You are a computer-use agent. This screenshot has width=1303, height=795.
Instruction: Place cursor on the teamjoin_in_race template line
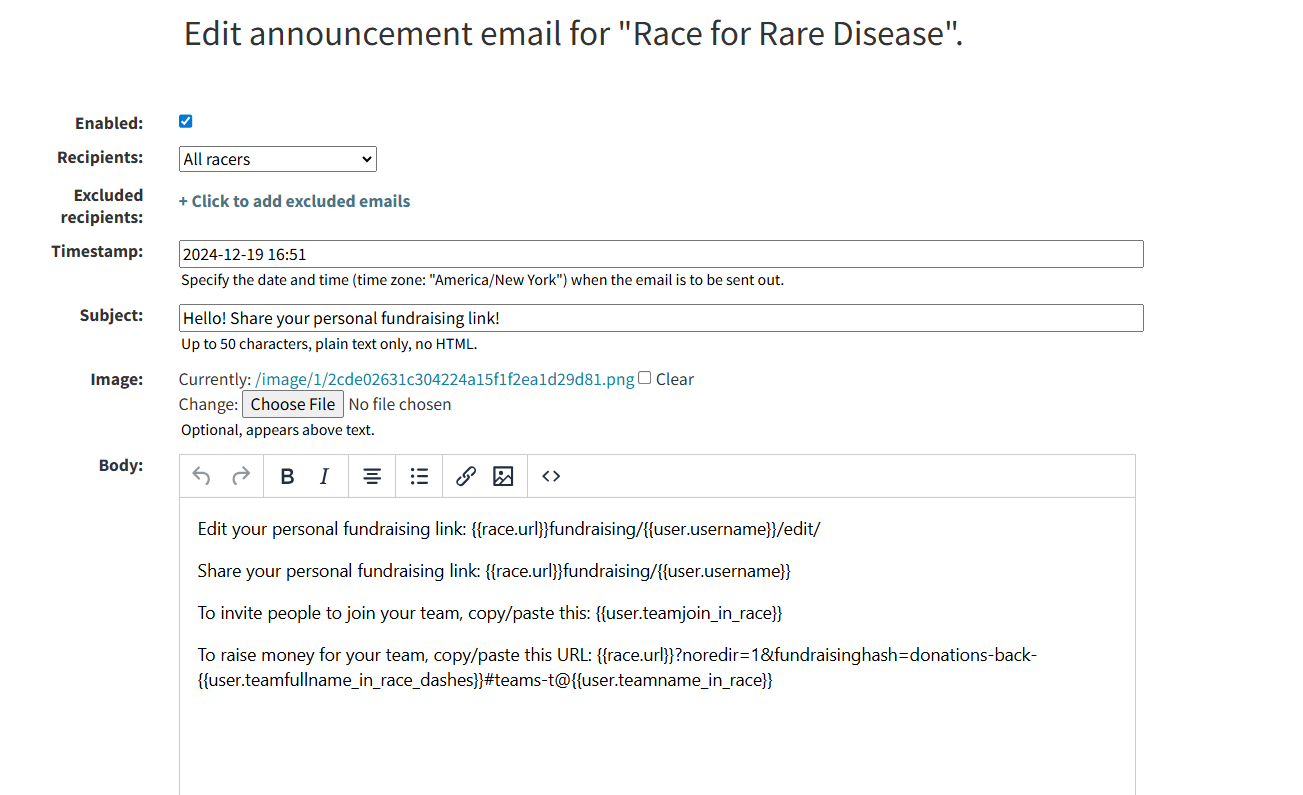click(x=489, y=612)
